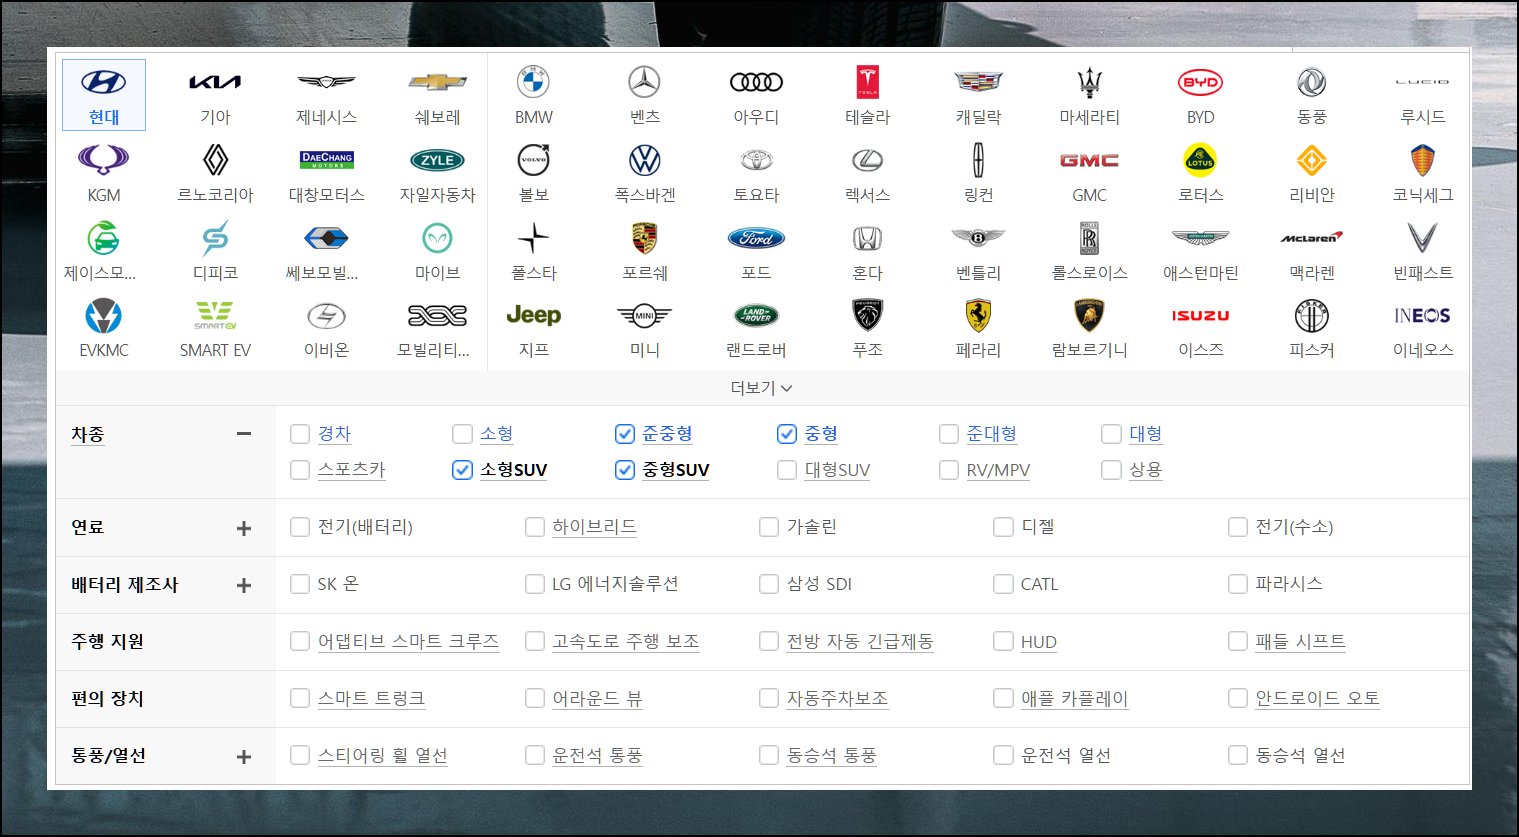Viewport: 1519px width, 837px height.
Task: Check the 스티어링 휠 열선 checkbox
Action: [300, 755]
